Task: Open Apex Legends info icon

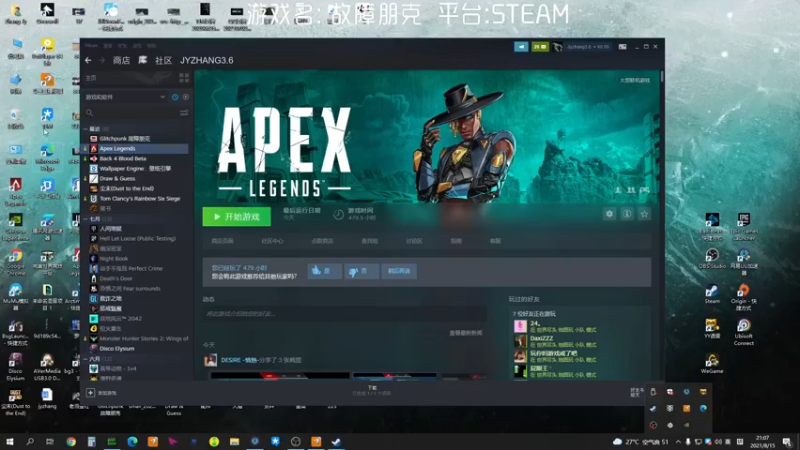Action: pyautogui.click(x=627, y=214)
